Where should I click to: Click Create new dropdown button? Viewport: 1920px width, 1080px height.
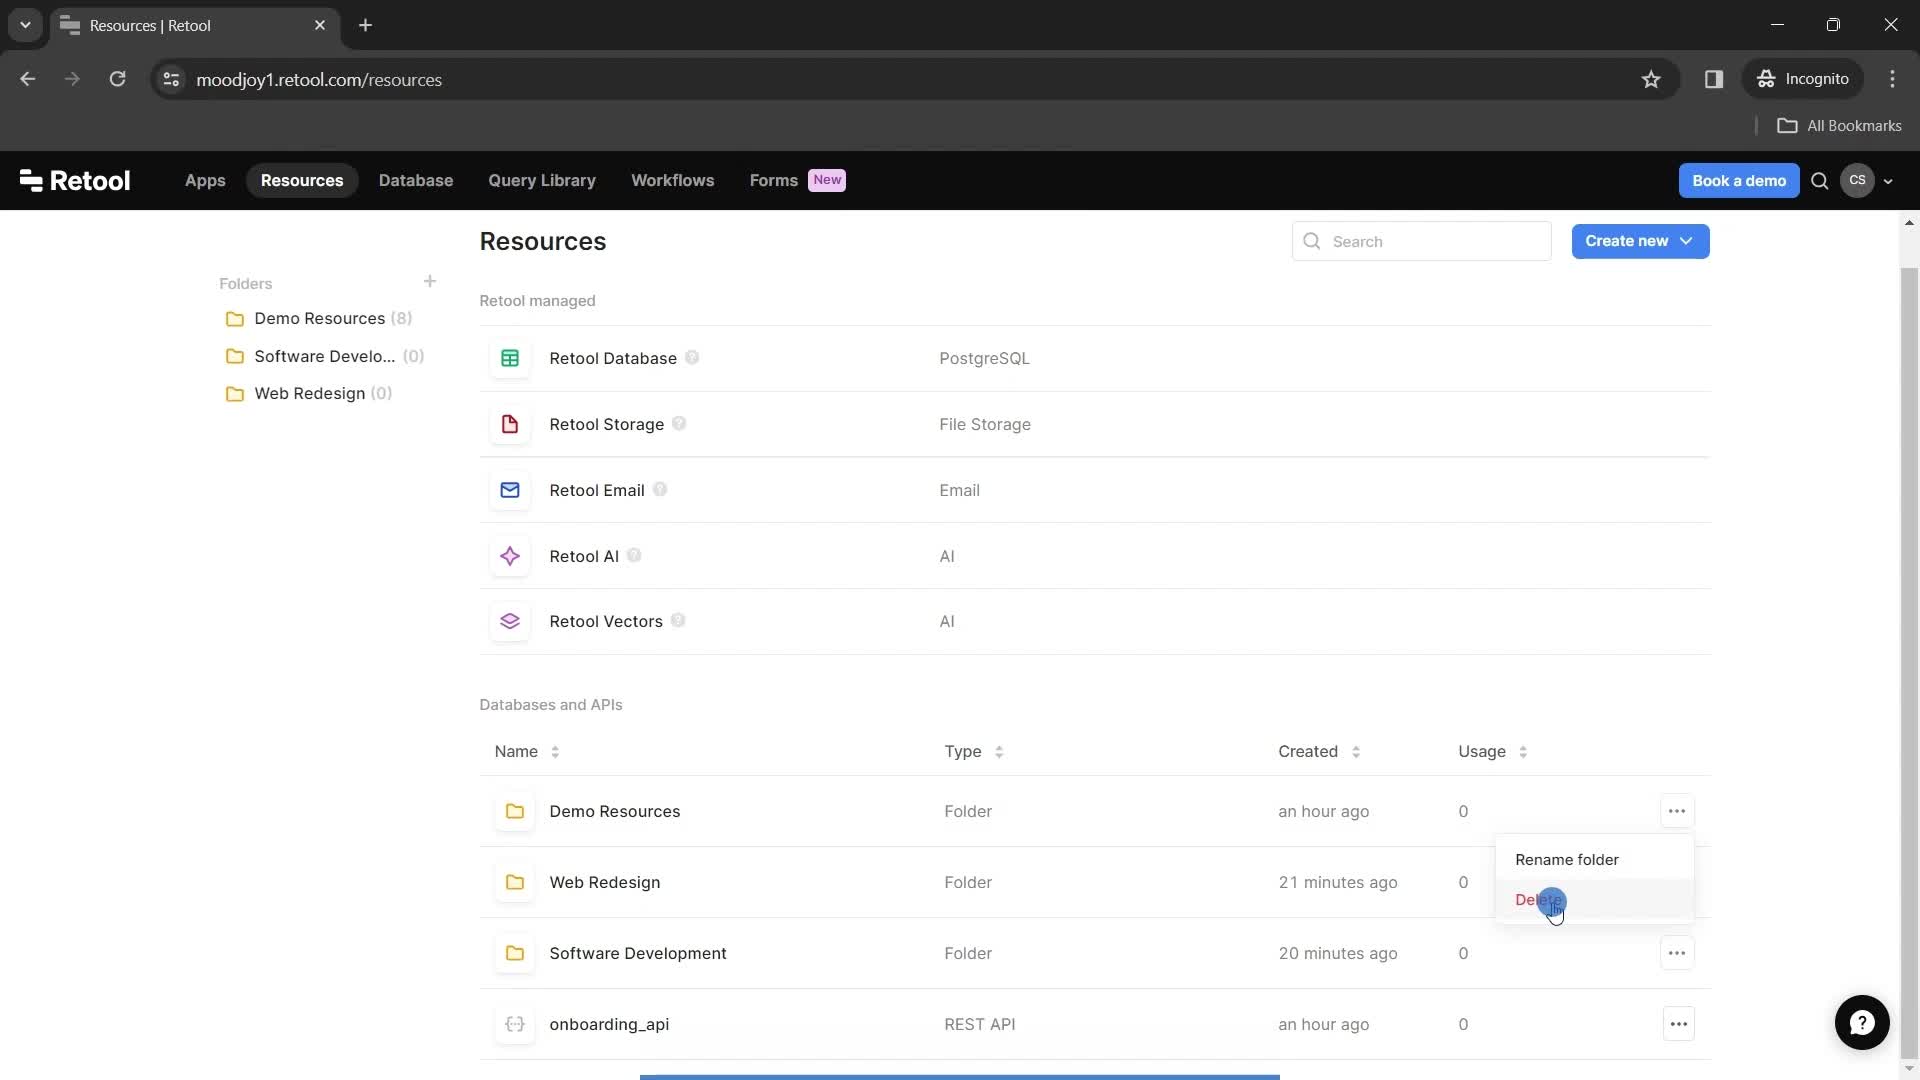(x=1640, y=241)
